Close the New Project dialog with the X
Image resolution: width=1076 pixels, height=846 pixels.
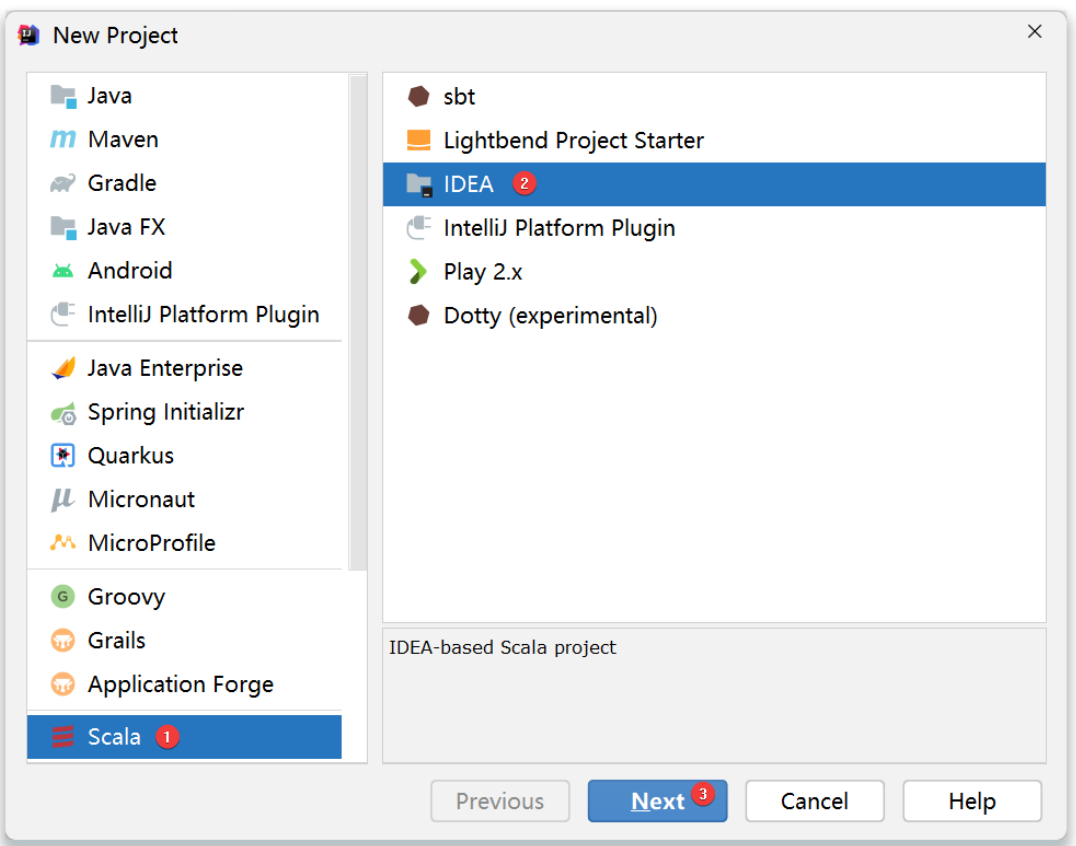click(1035, 32)
